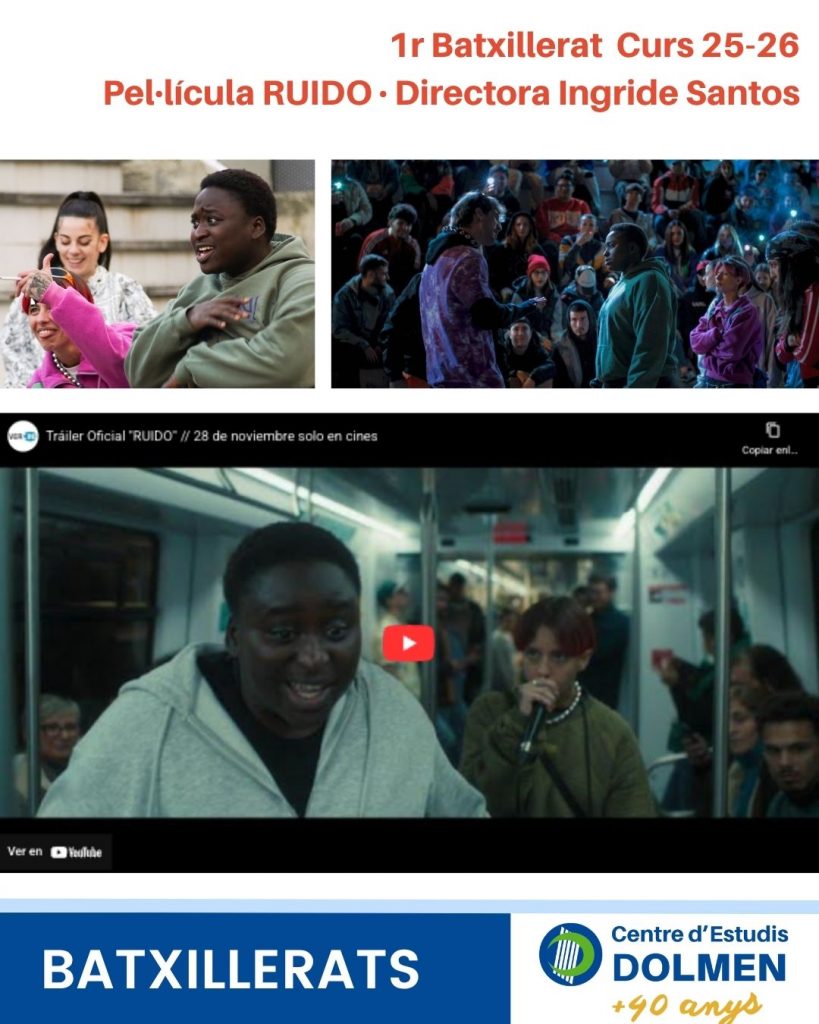819x1024 pixels.
Task: Click the red beanie spectator in crowd photo
Action: (538, 266)
